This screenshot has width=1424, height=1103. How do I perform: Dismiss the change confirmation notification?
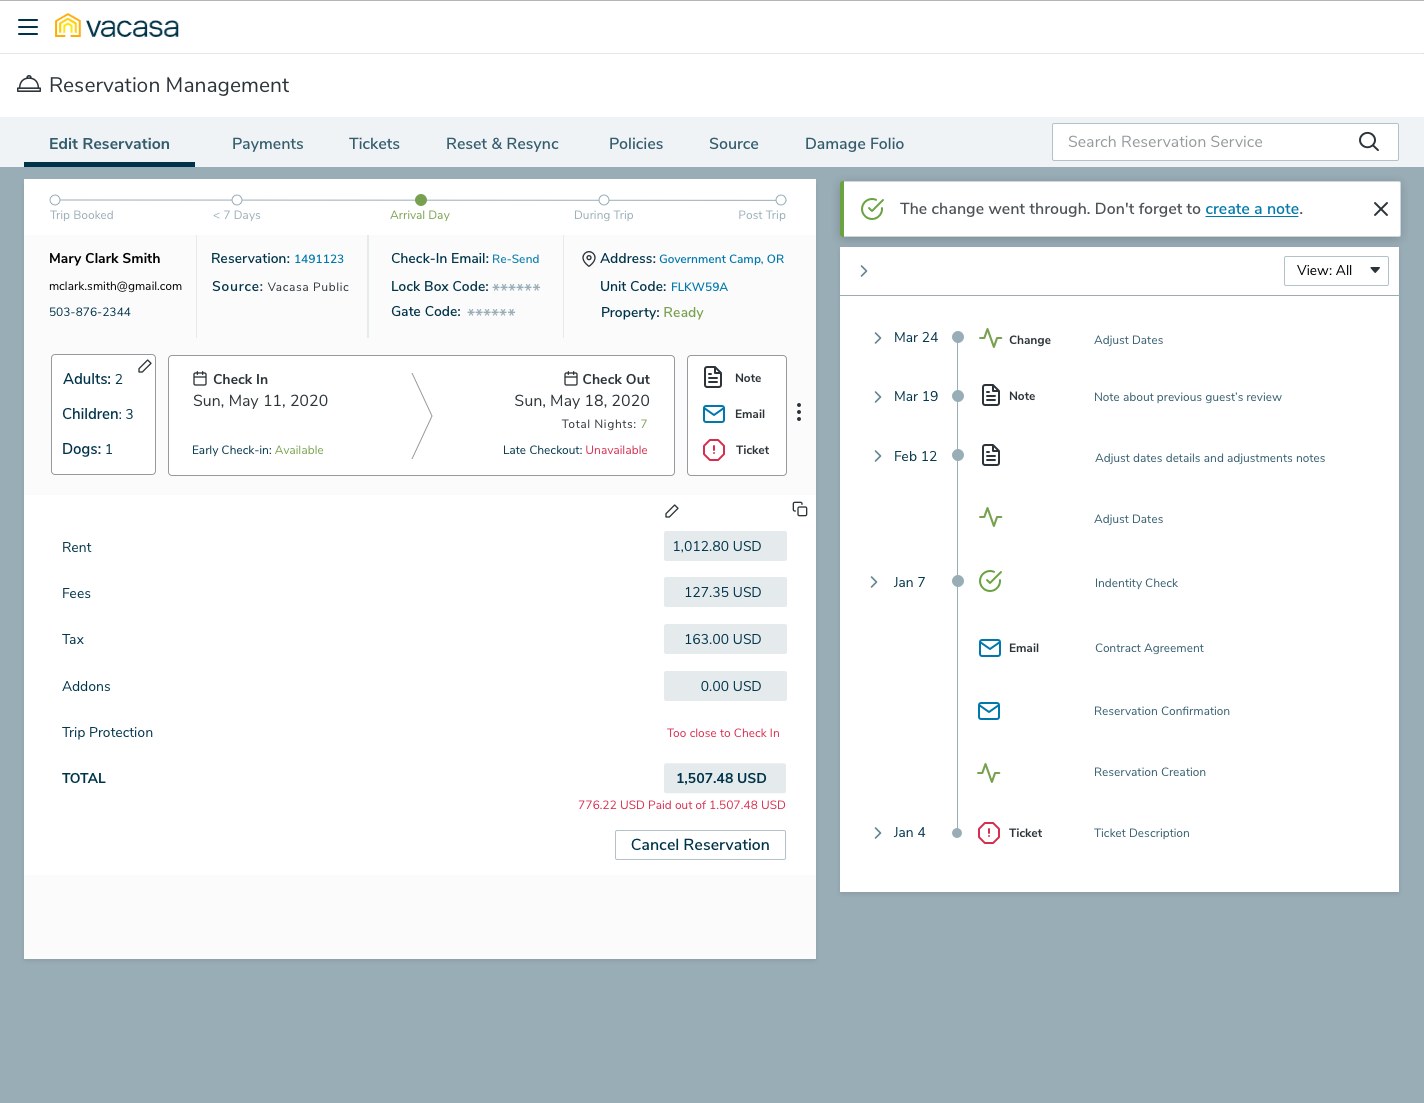[1381, 209]
